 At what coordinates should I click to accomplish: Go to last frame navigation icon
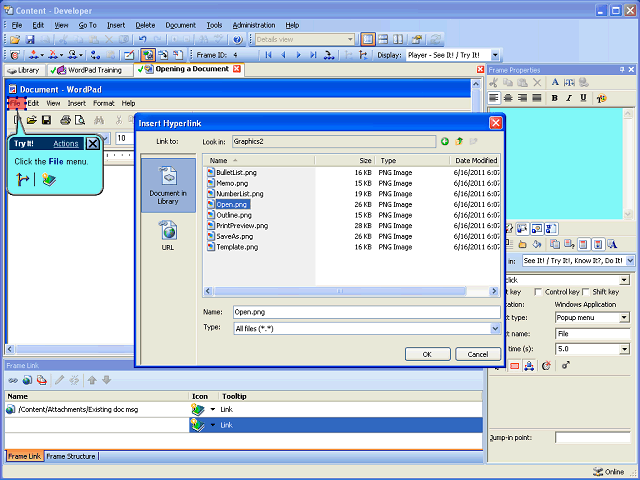(313, 55)
